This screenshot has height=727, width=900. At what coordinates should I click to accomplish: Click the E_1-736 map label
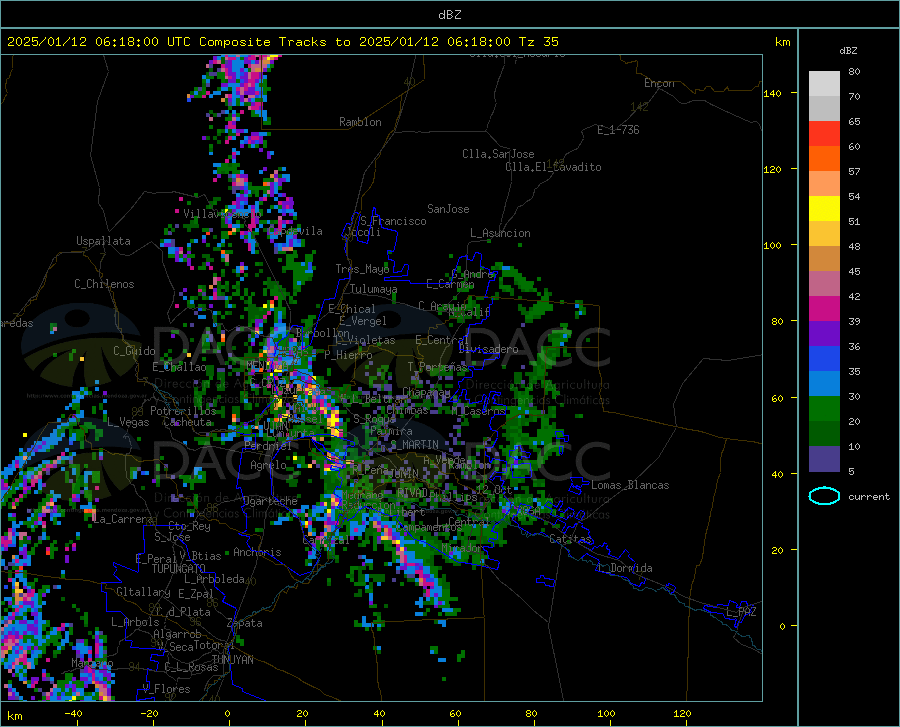click(618, 130)
